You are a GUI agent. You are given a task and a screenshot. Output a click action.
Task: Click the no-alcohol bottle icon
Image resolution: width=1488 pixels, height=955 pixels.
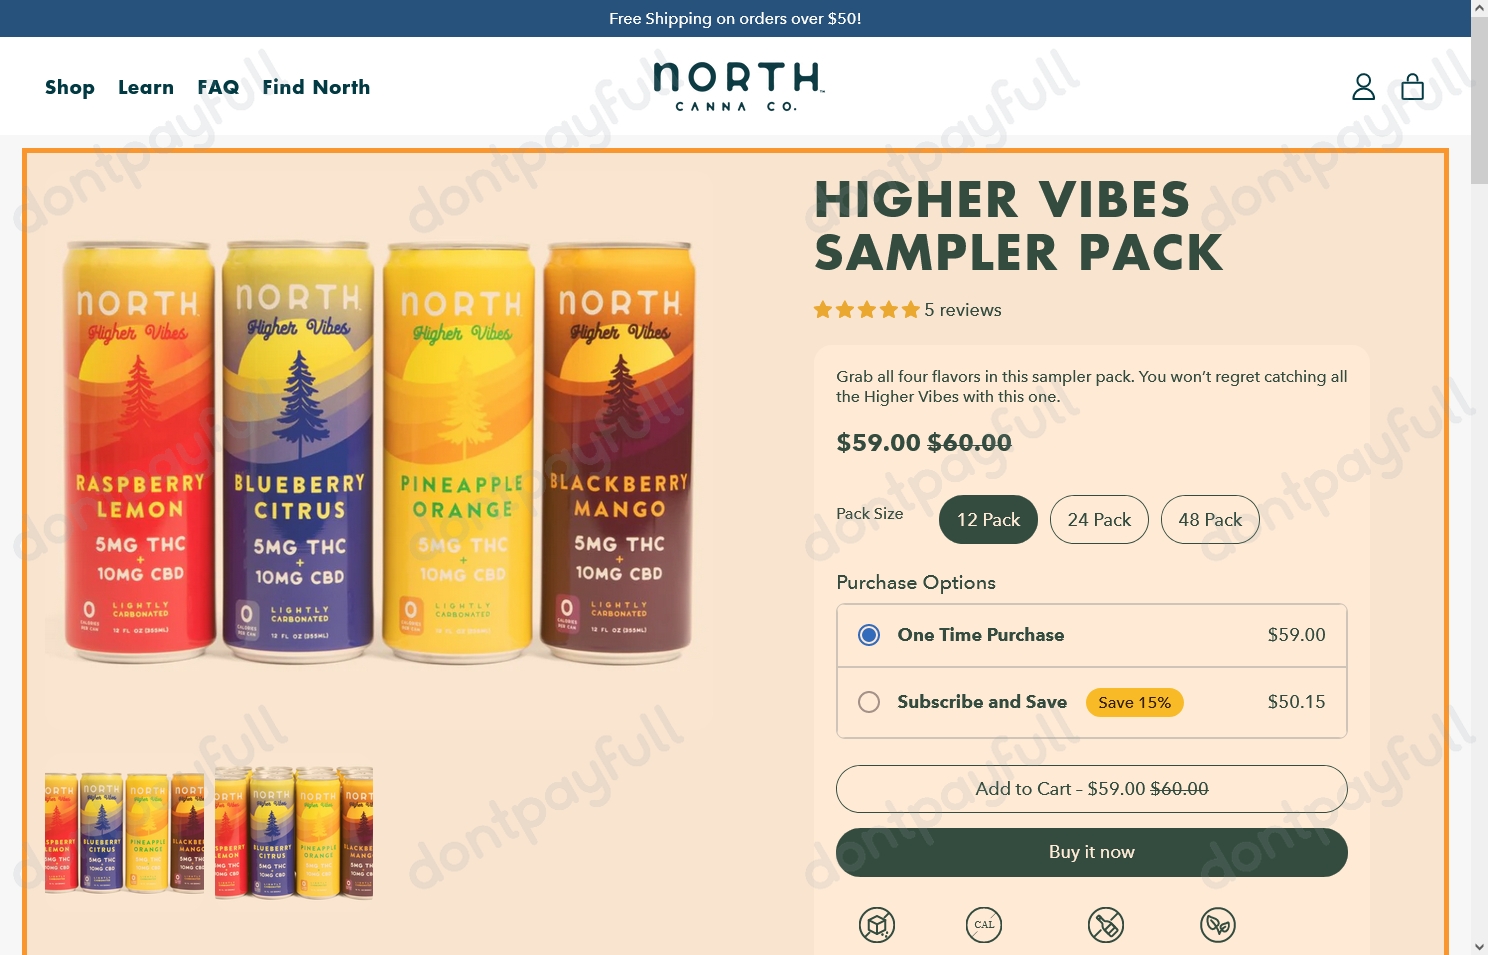(1106, 925)
